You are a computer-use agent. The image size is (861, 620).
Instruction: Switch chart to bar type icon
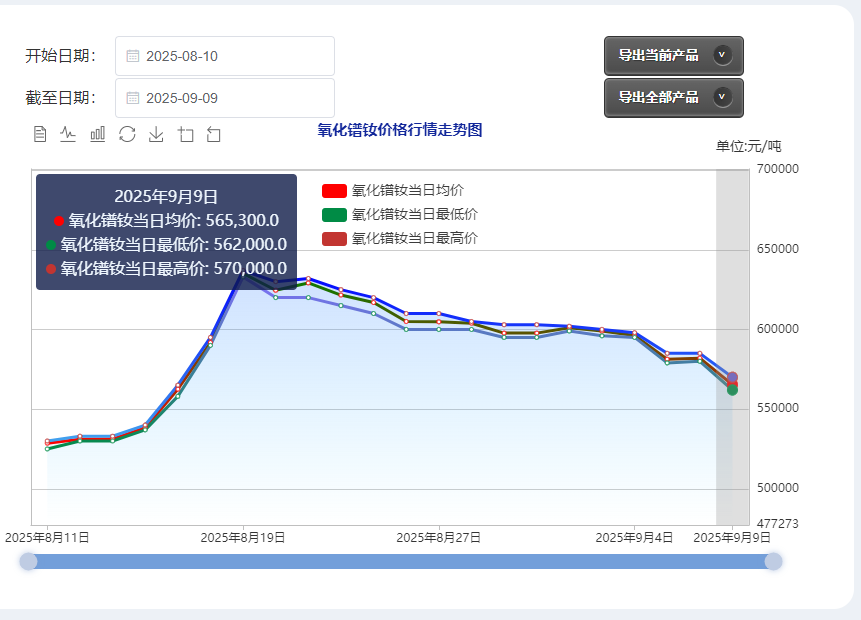98,134
